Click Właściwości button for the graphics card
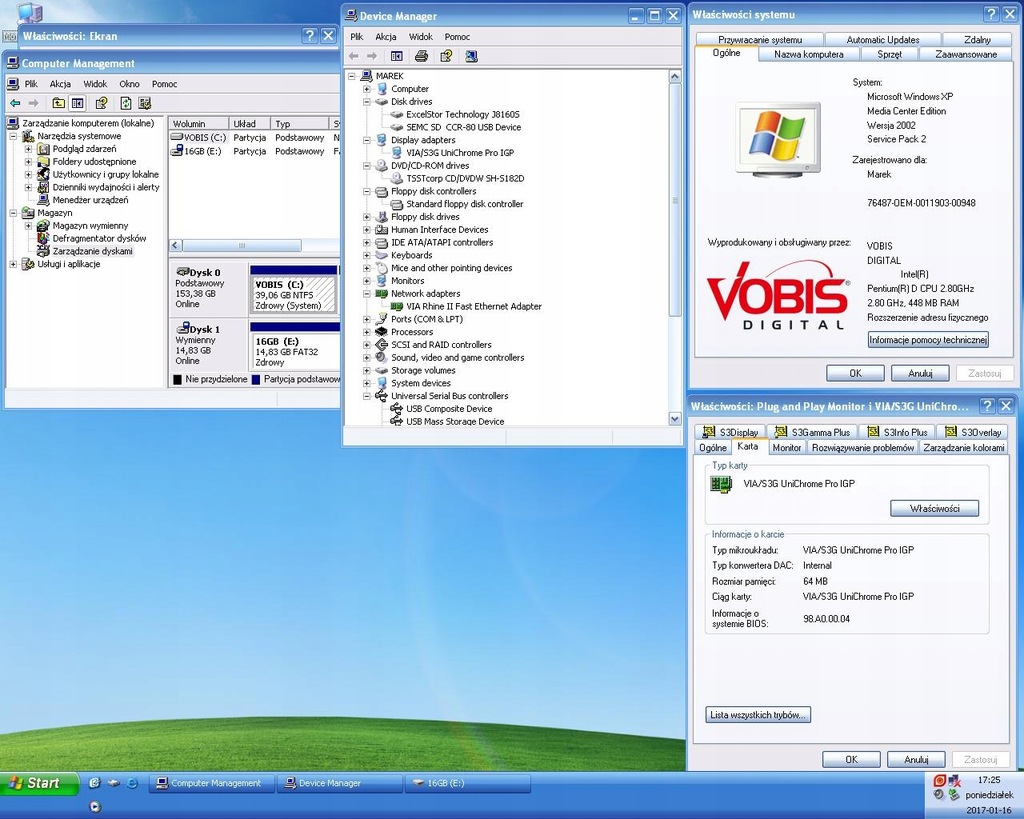The height and width of the screenshot is (819, 1024). [934, 508]
